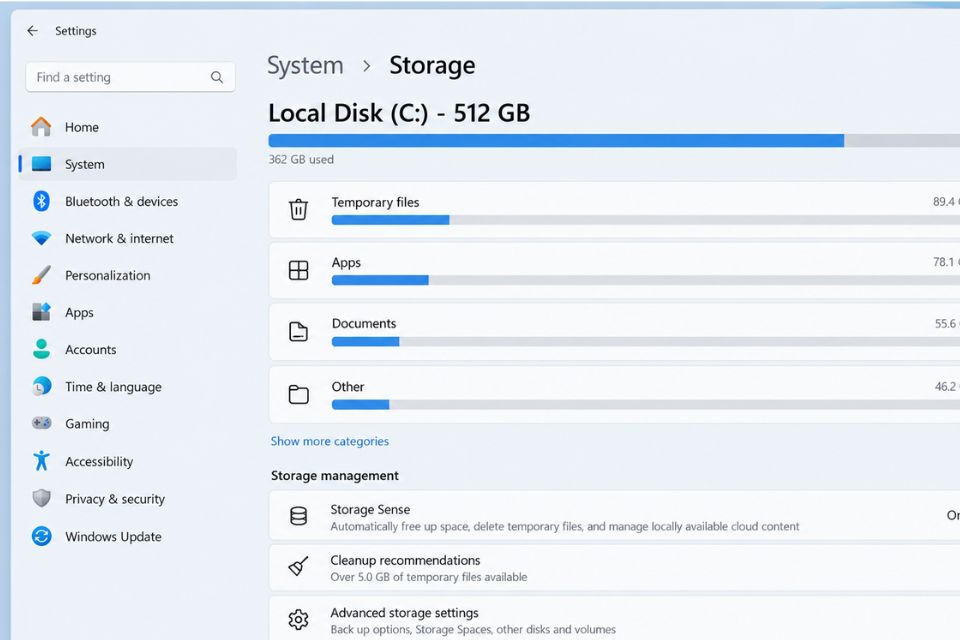This screenshot has height=640, width=960.
Task: Click the search magnifier icon
Action: point(217,77)
